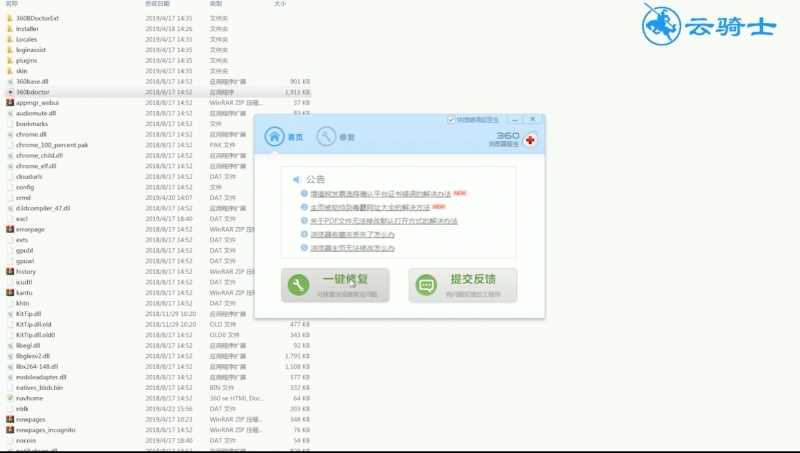This screenshot has width=800, height=453.
Task: Click the 360base.dll file icon
Action: [x=10, y=82]
